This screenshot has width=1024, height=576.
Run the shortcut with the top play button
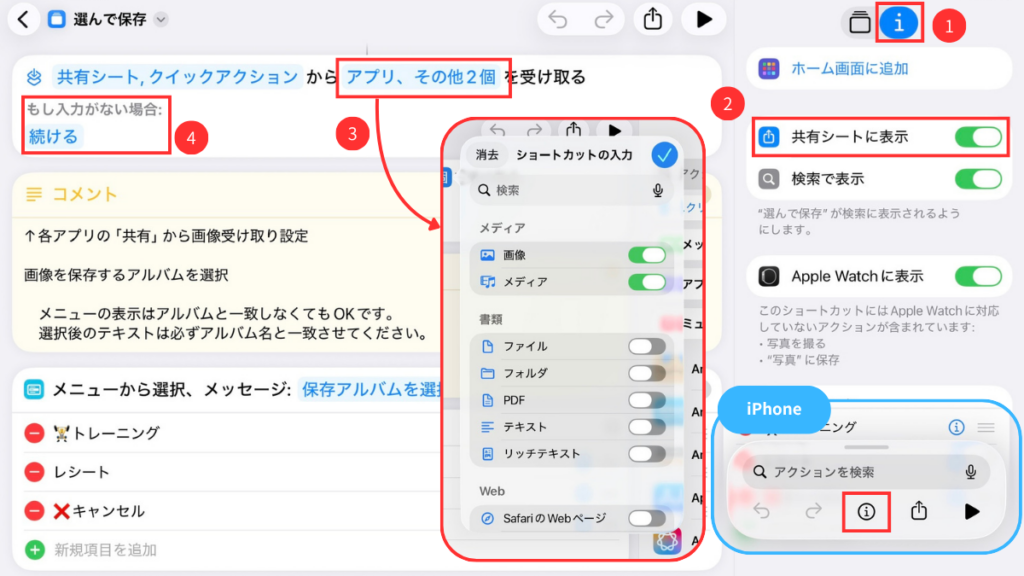[704, 19]
